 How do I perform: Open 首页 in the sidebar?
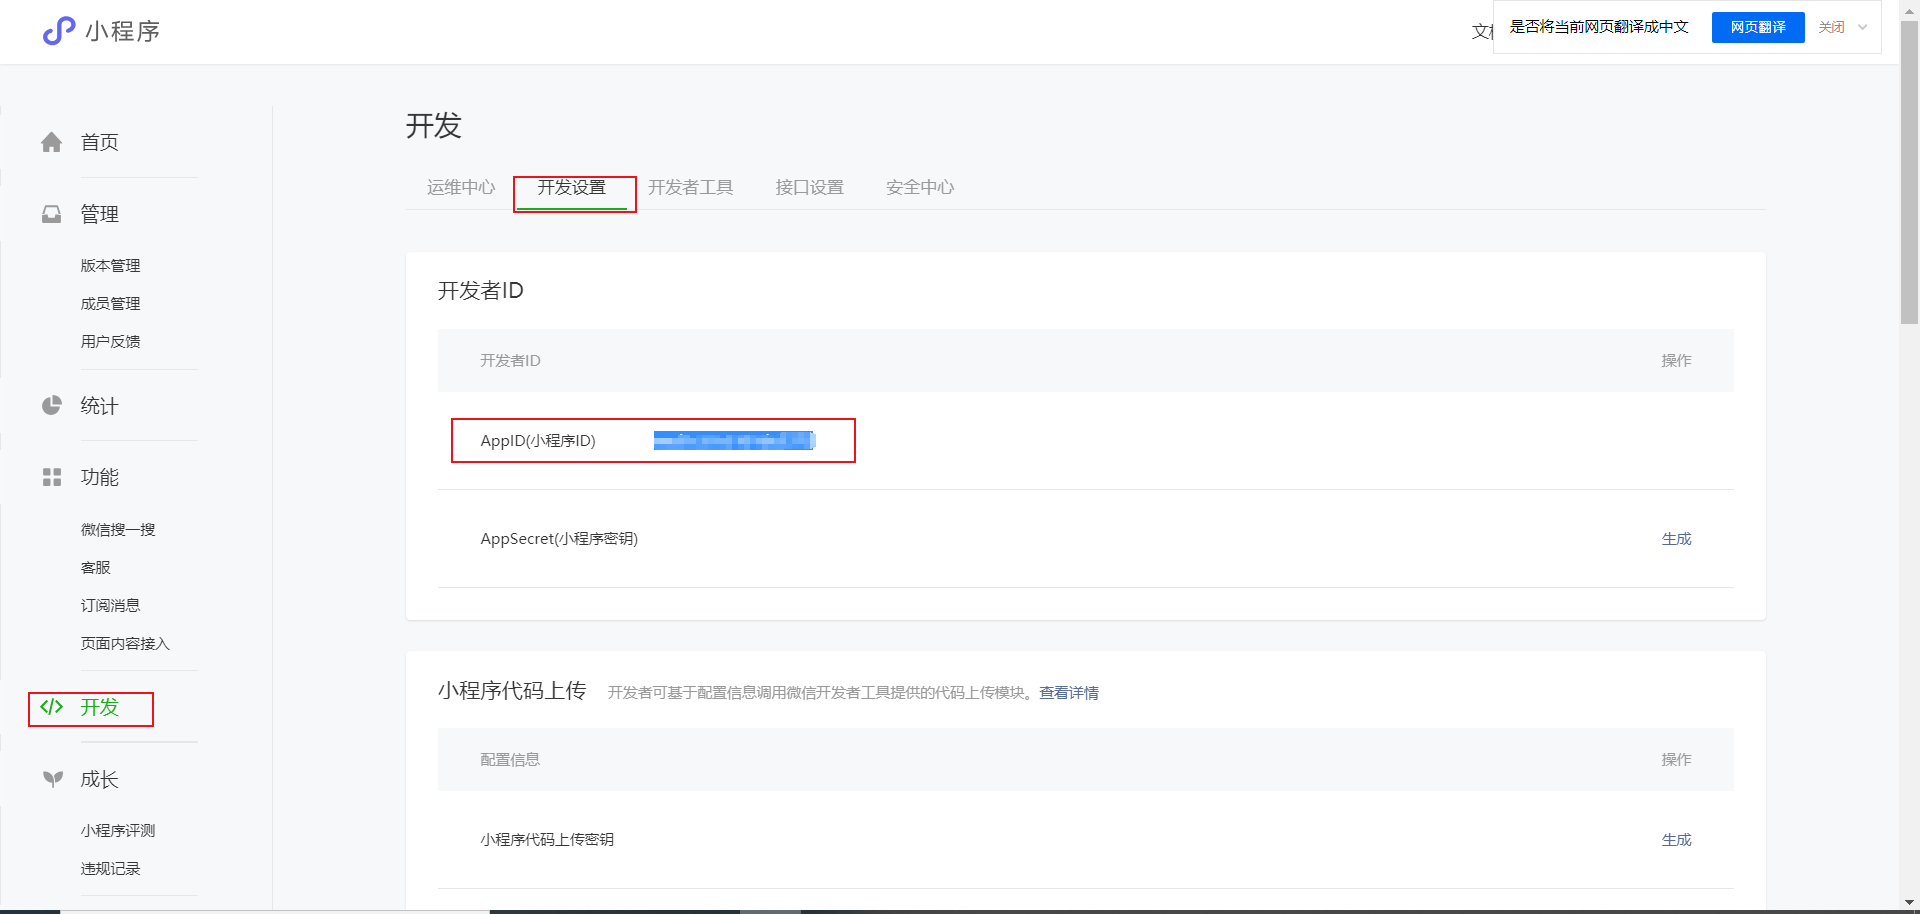click(100, 142)
